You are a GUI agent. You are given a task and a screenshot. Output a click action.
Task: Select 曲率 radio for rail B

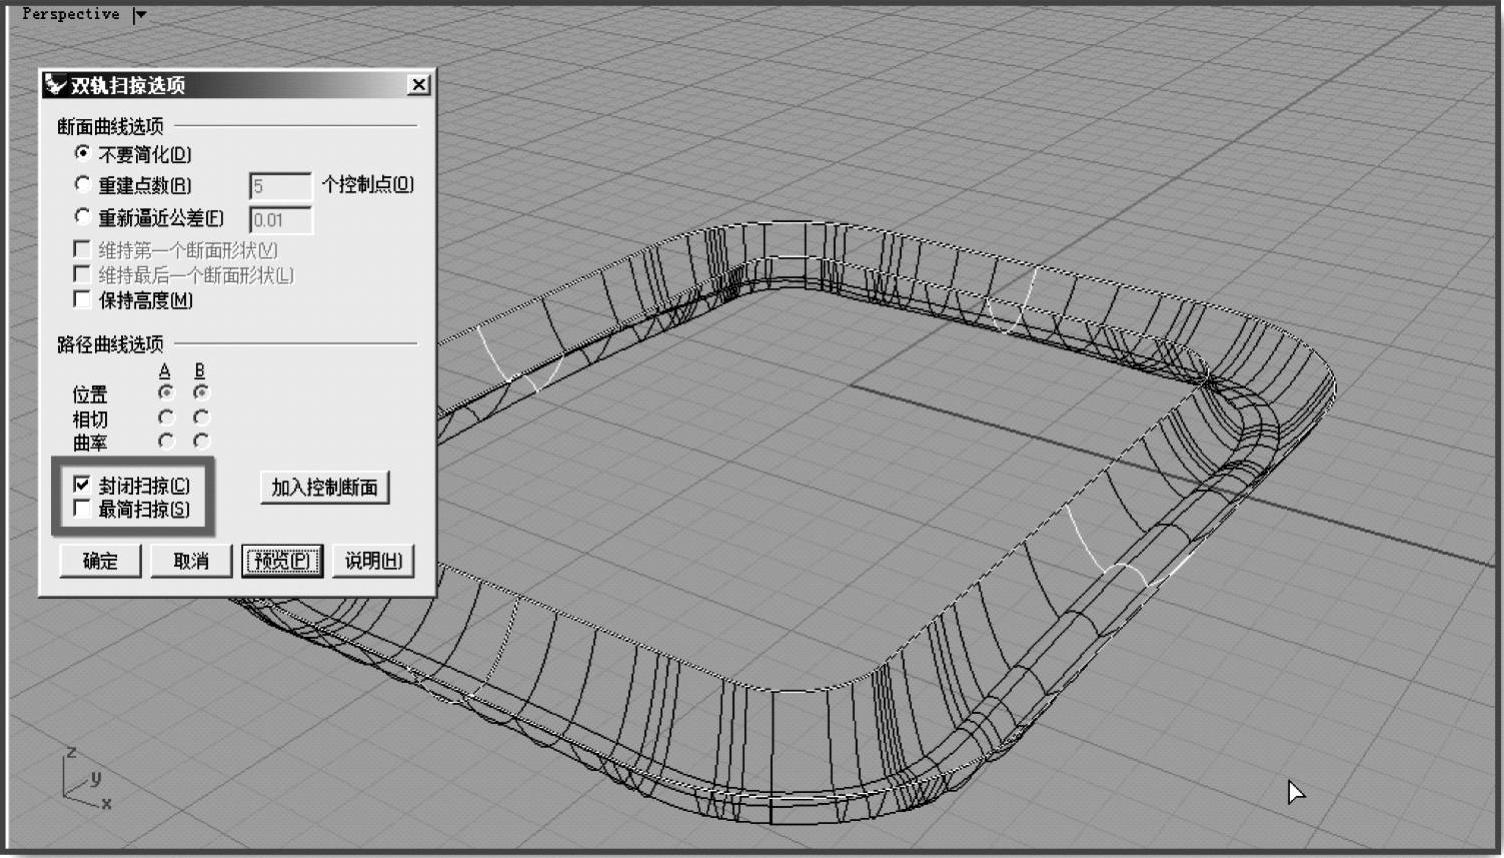click(202, 441)
